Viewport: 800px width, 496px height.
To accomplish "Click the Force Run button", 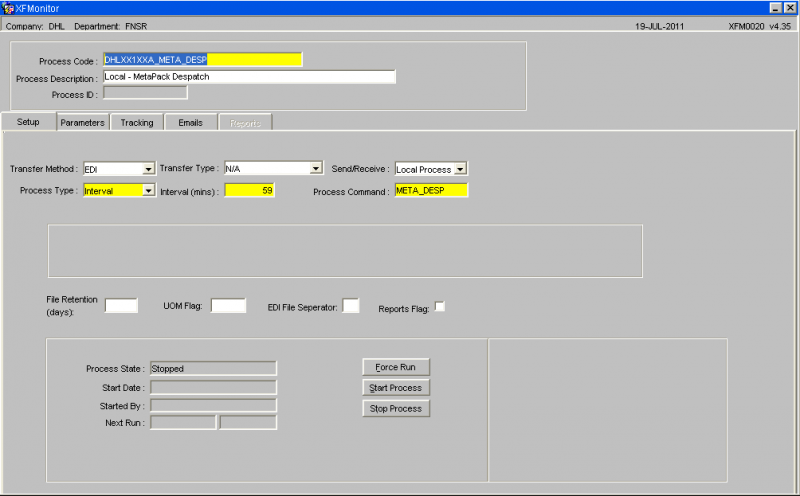I will click(396, 367).
